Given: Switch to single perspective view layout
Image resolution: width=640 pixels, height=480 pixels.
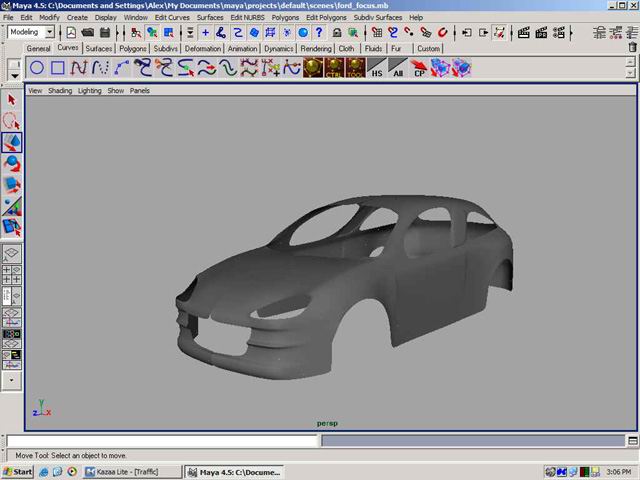Looking at the screenshot, I should (x=12, y=254).
